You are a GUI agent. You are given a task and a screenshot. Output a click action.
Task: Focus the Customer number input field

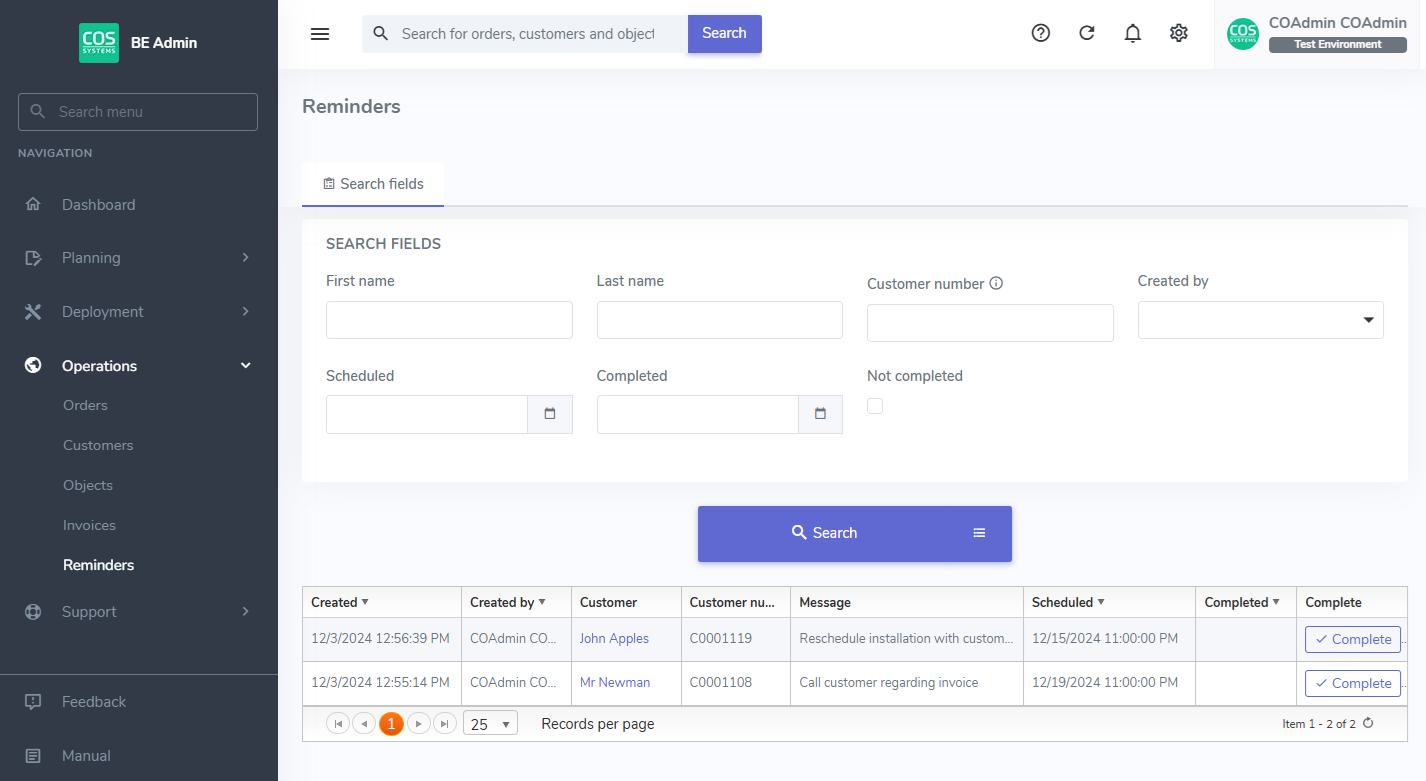990,323
